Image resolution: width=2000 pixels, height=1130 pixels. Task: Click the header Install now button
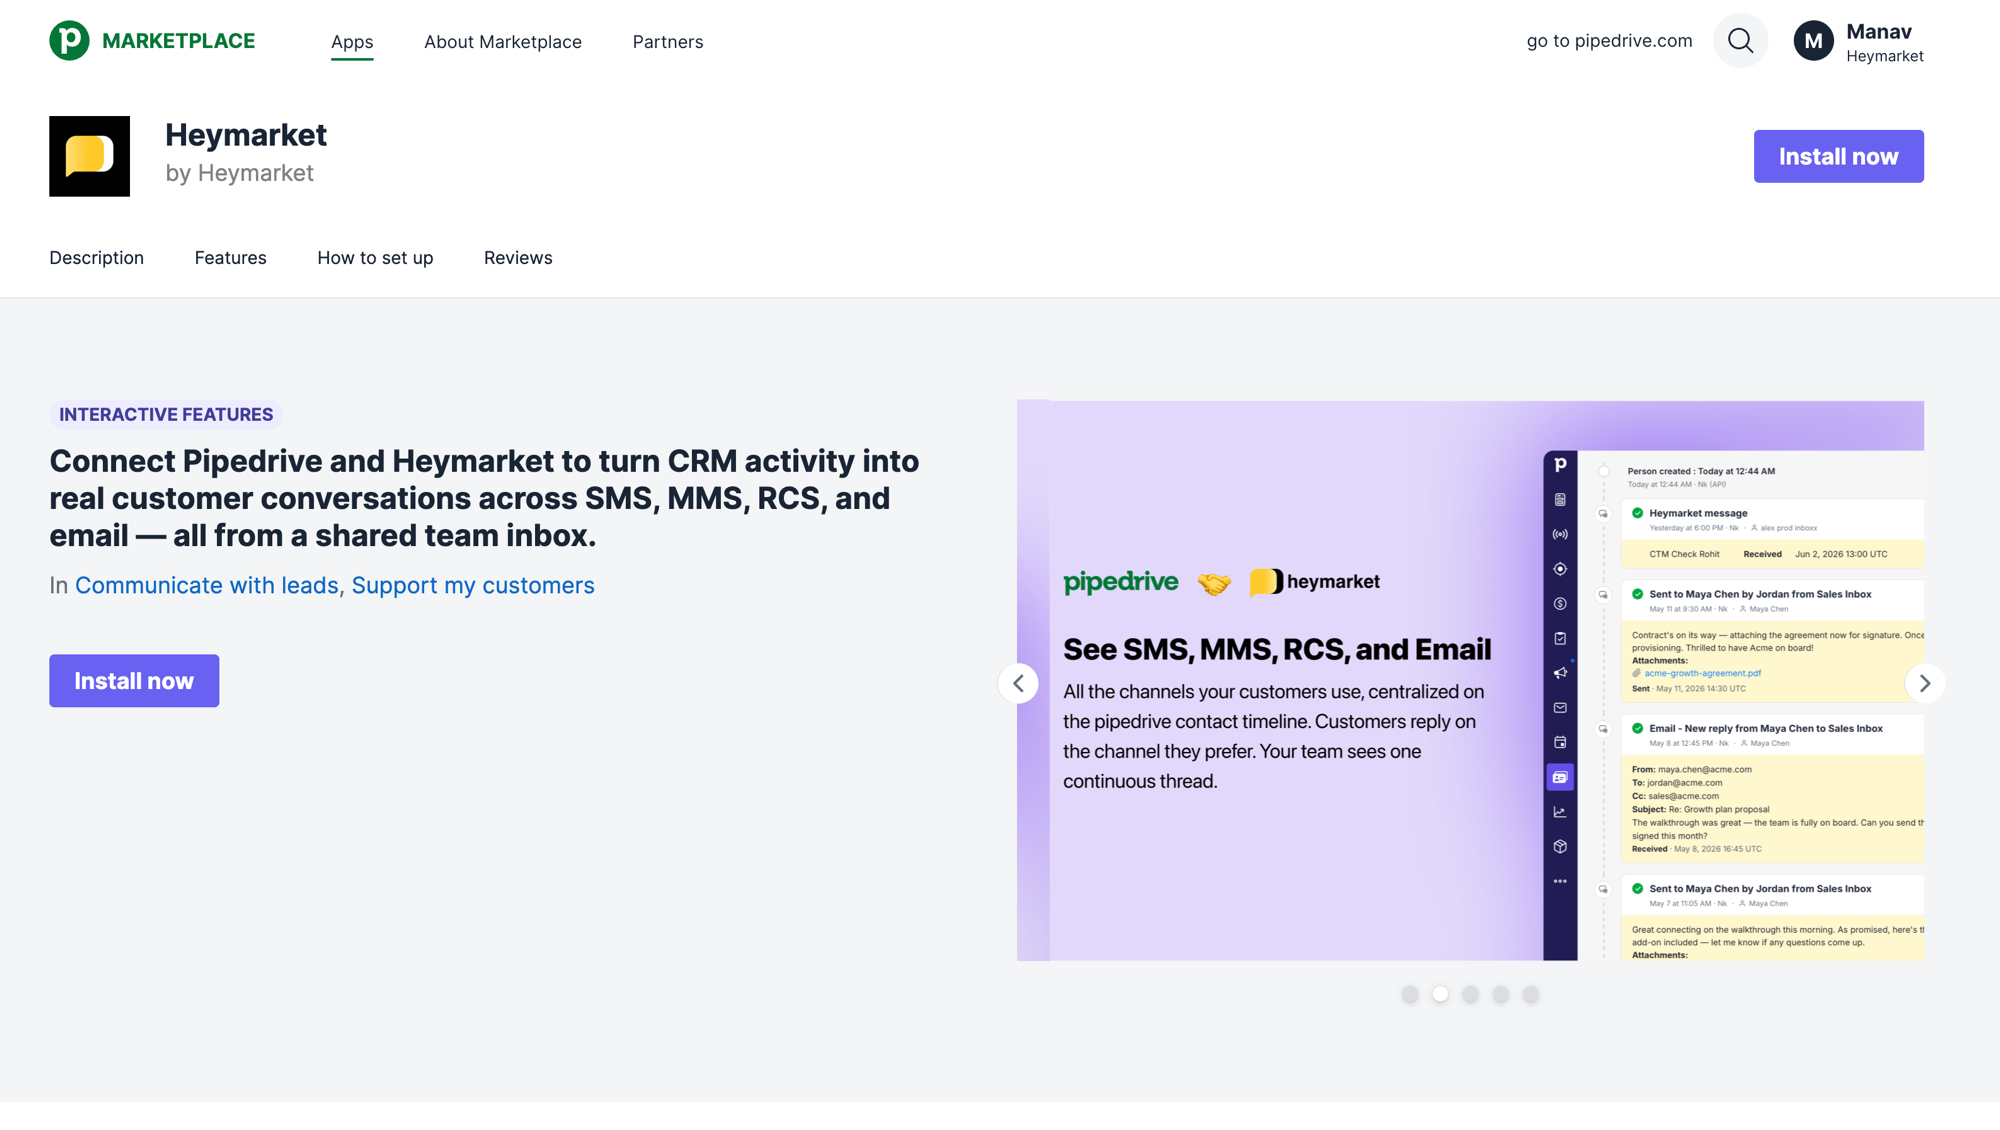point(1838,156)
